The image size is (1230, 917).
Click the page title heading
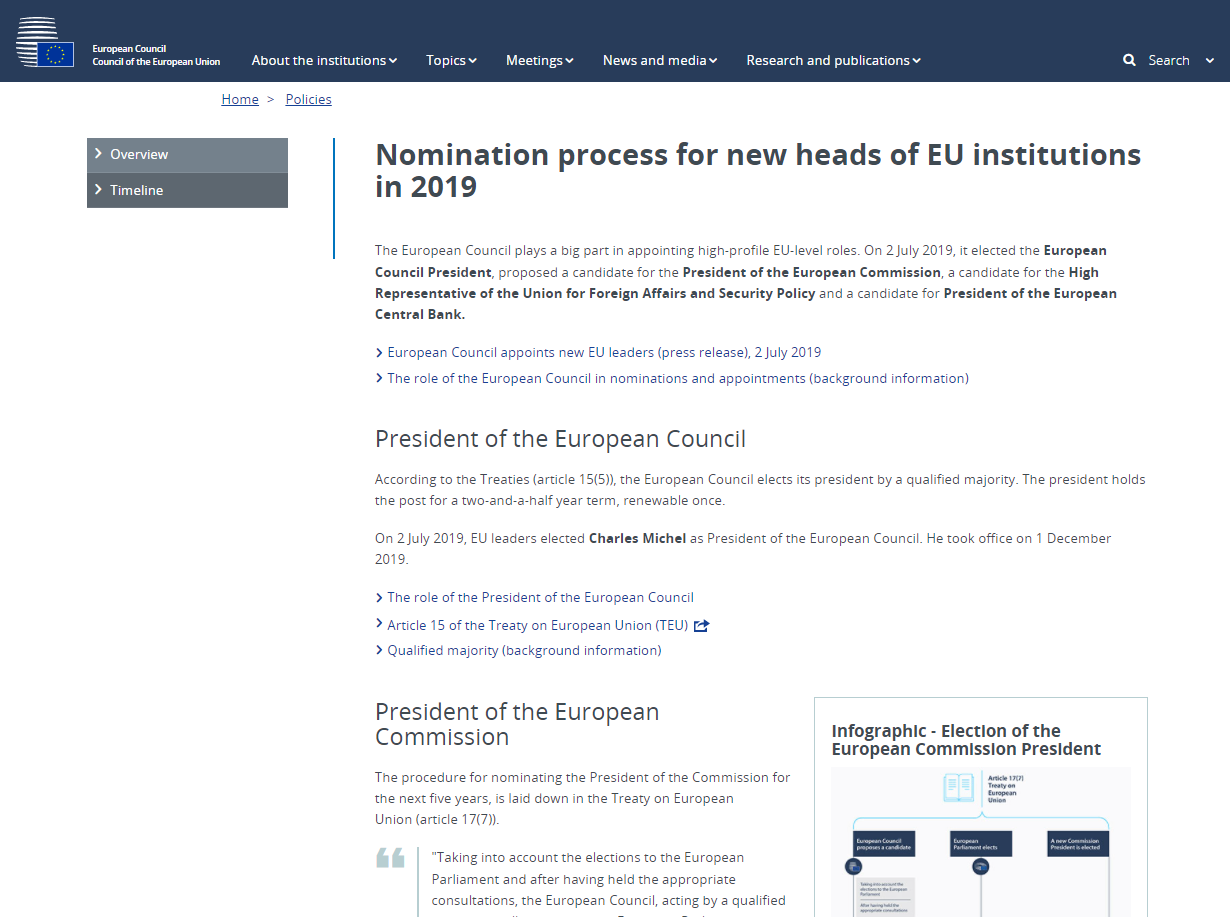tap(758, 170)
